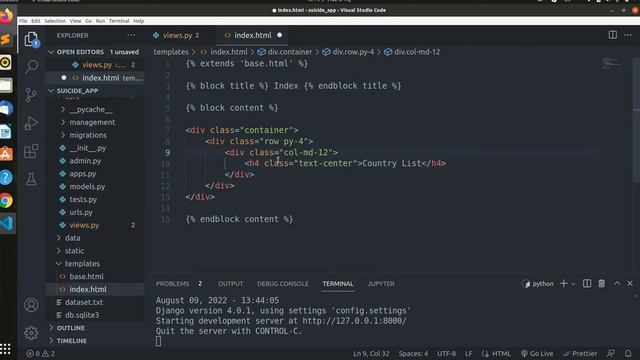Open base.html in the explorer

[86, 276]
